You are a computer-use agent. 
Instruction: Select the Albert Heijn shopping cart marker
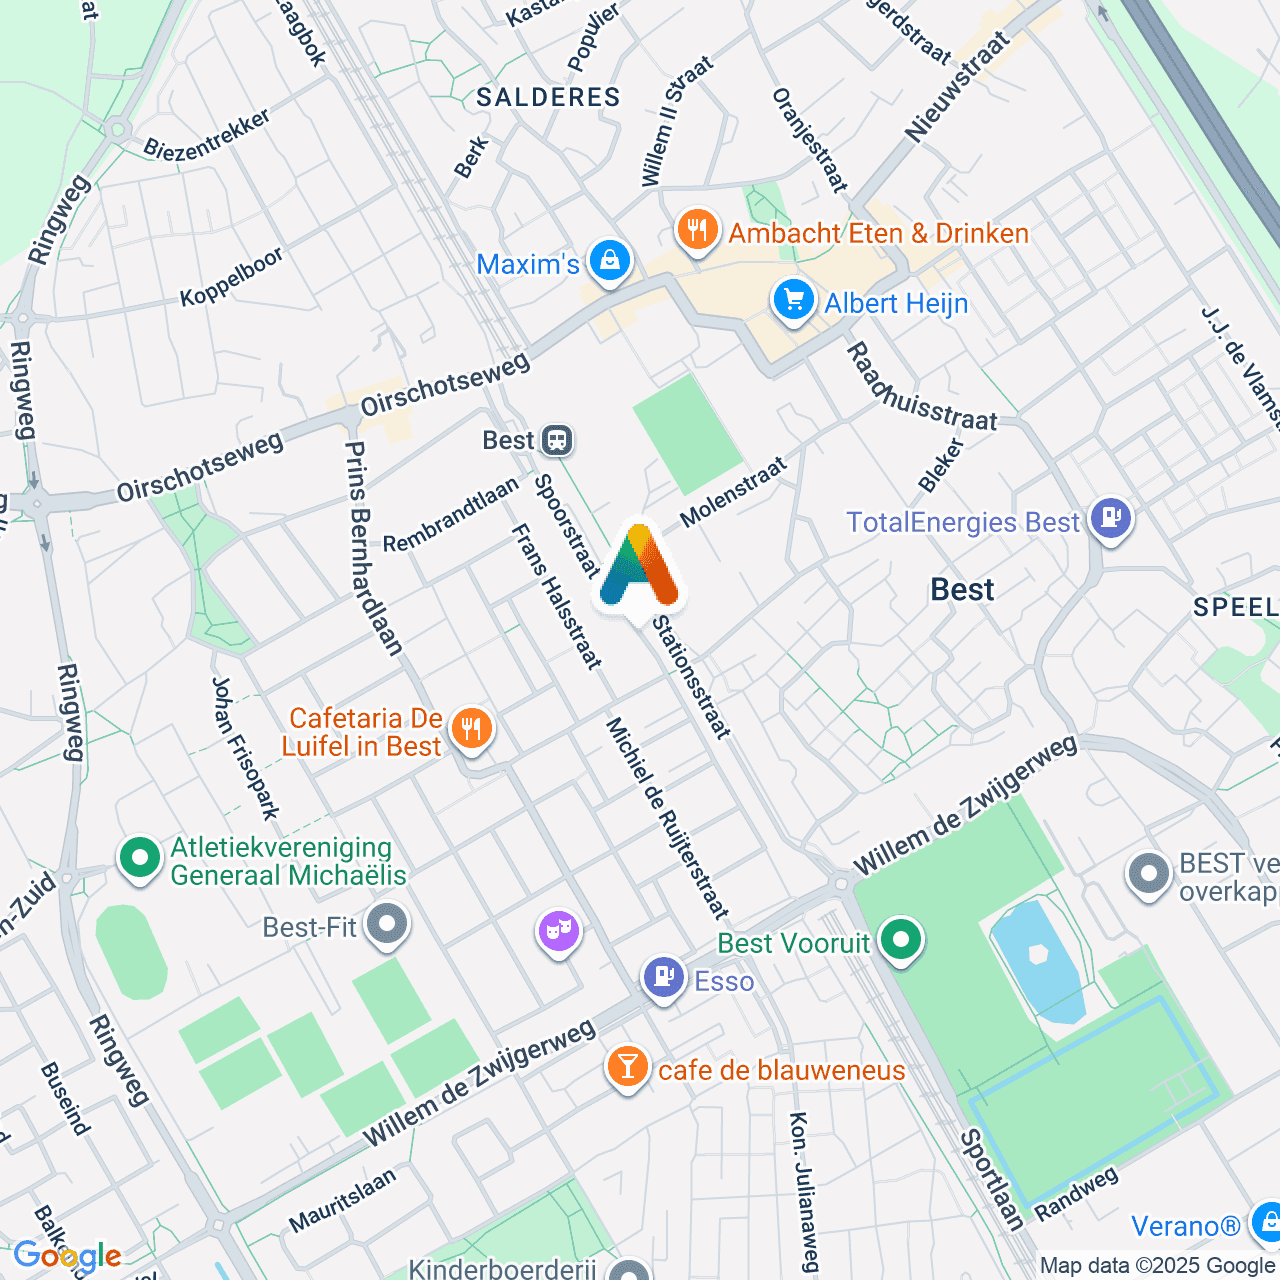(x=793, y=301)
